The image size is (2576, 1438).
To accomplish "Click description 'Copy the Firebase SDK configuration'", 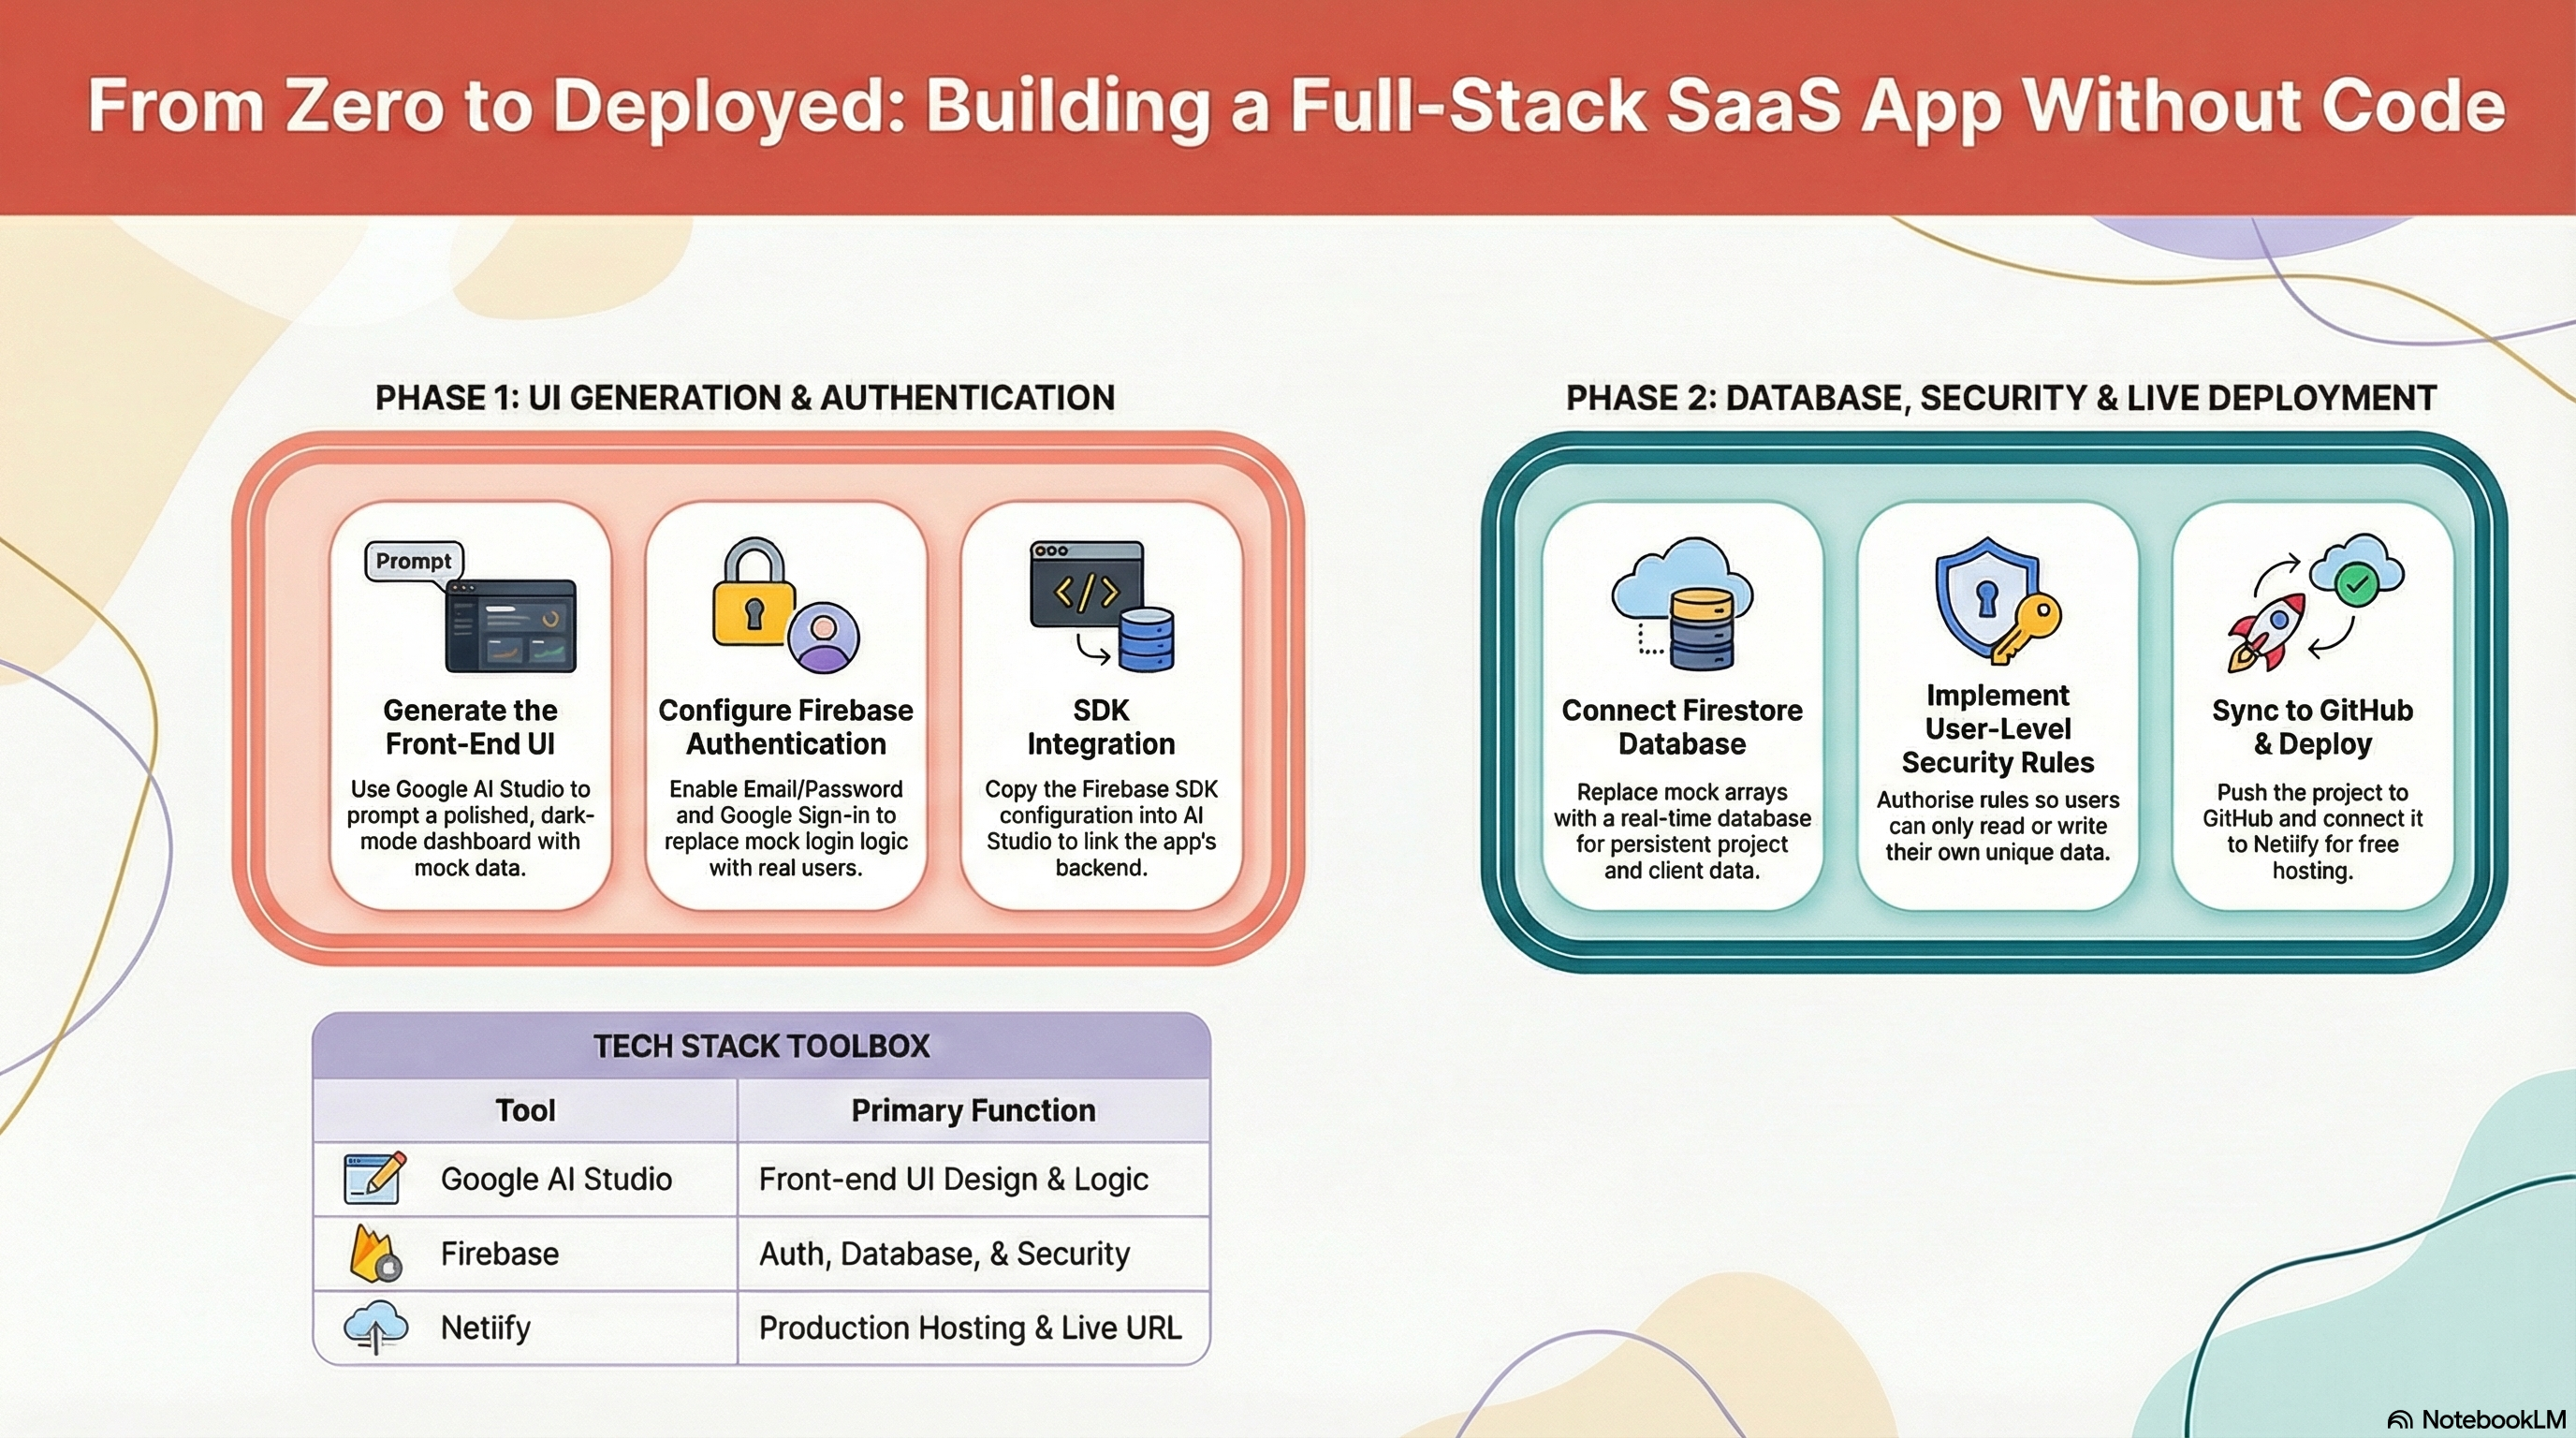I will 1101,828.
